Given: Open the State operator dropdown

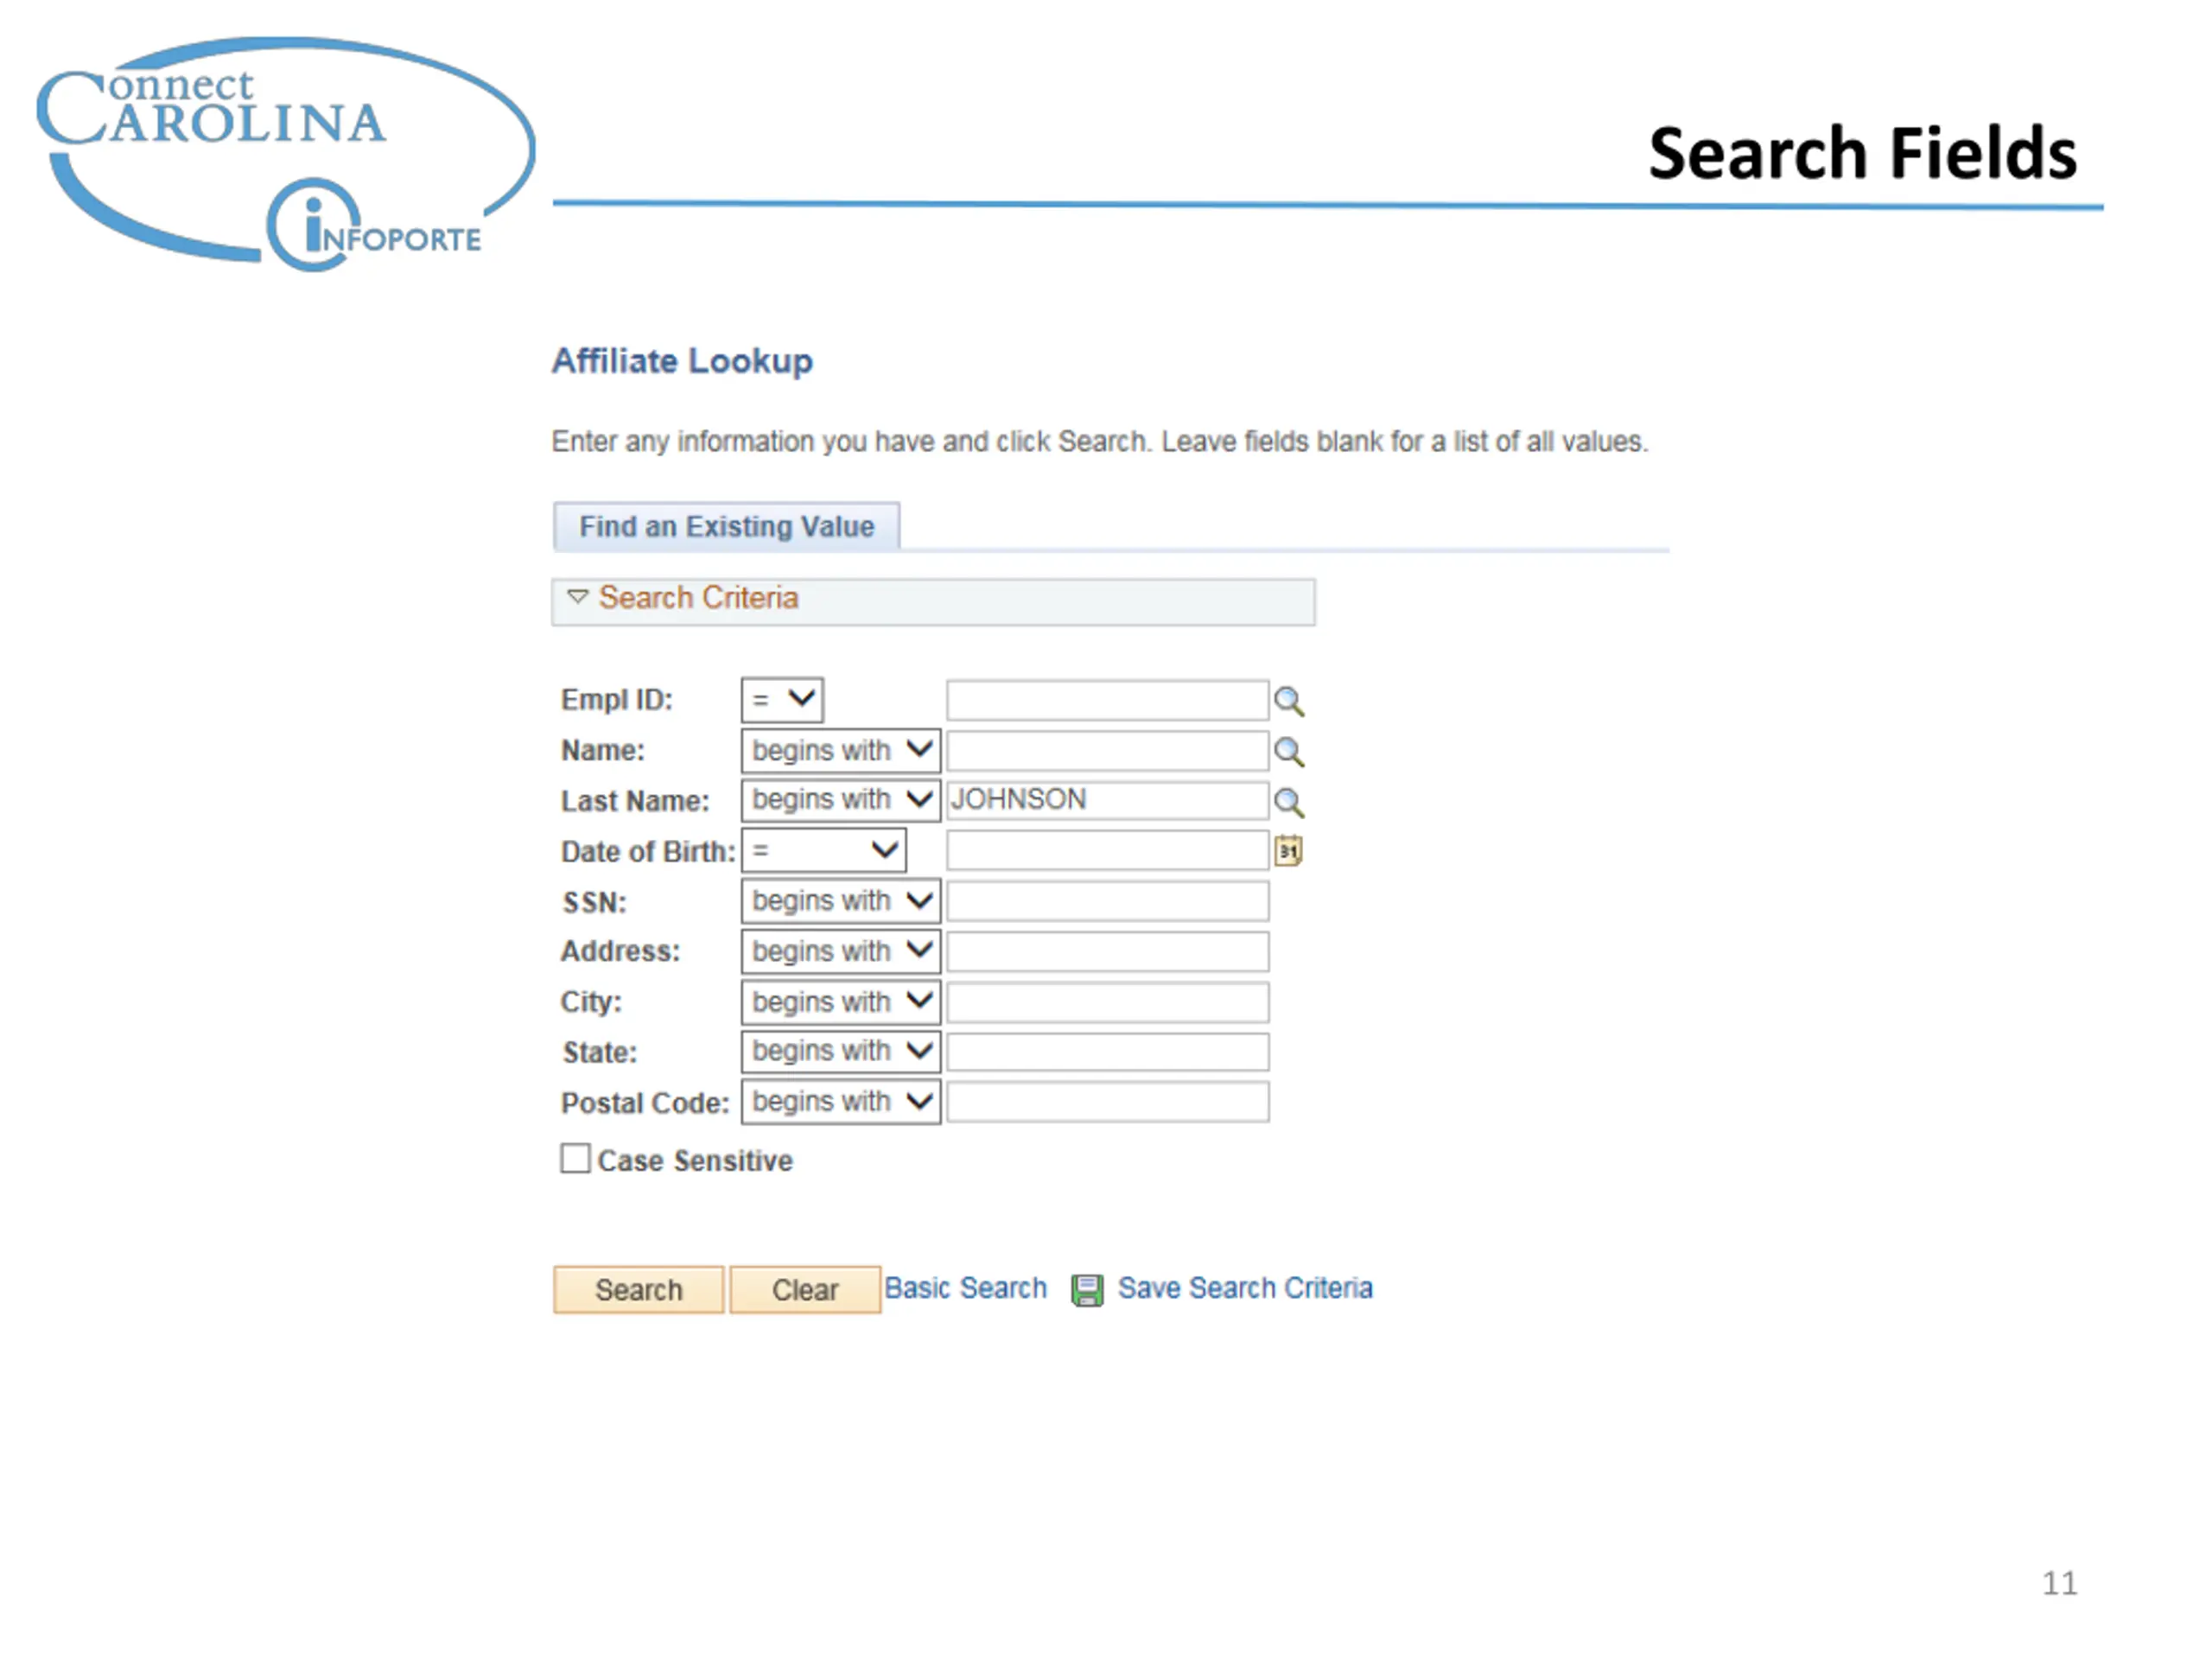Looking at the screenshot, I should click(840, 1051).
